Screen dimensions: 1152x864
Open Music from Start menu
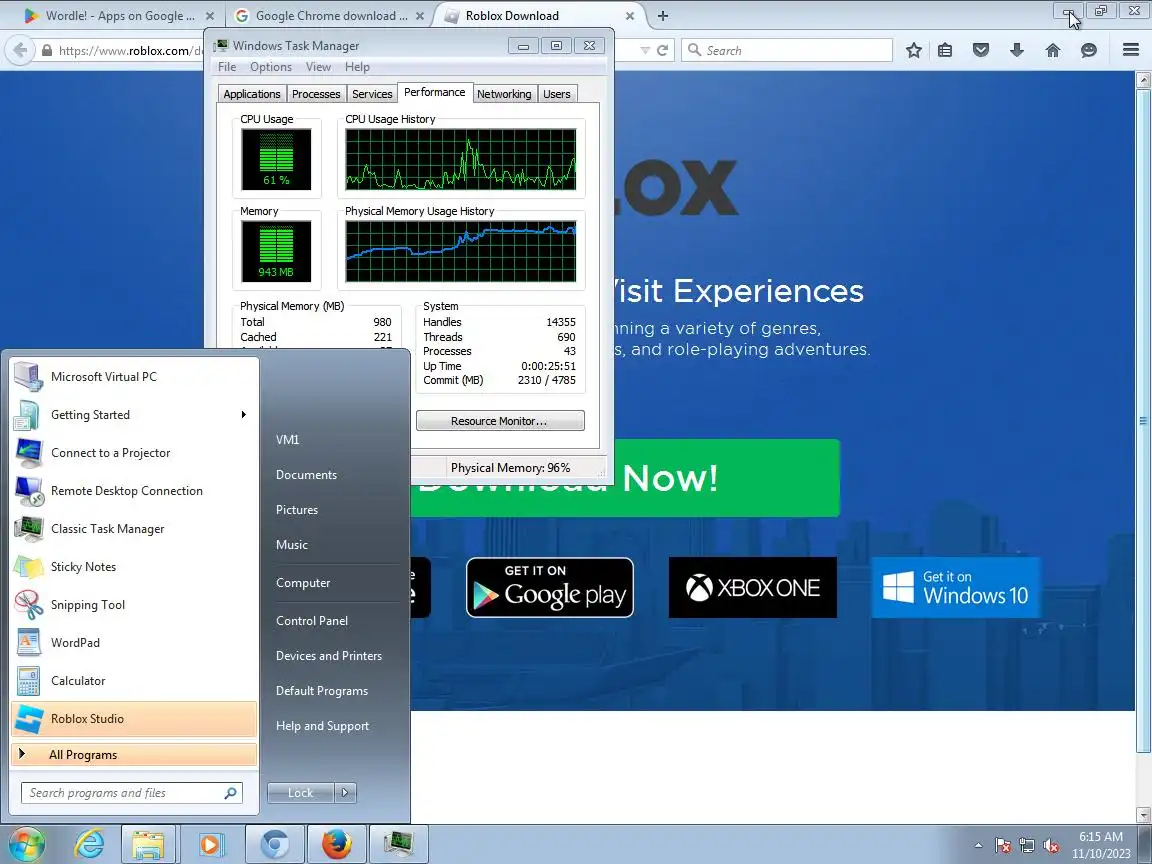click(292, 544)
